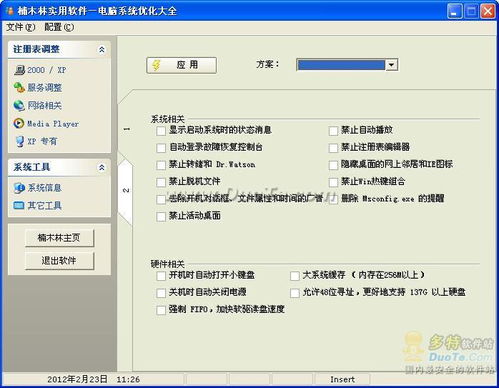Viewport: 499px width, 388px height.
Task: Click the 楠木林主页 button
Action: pos(59,238)
